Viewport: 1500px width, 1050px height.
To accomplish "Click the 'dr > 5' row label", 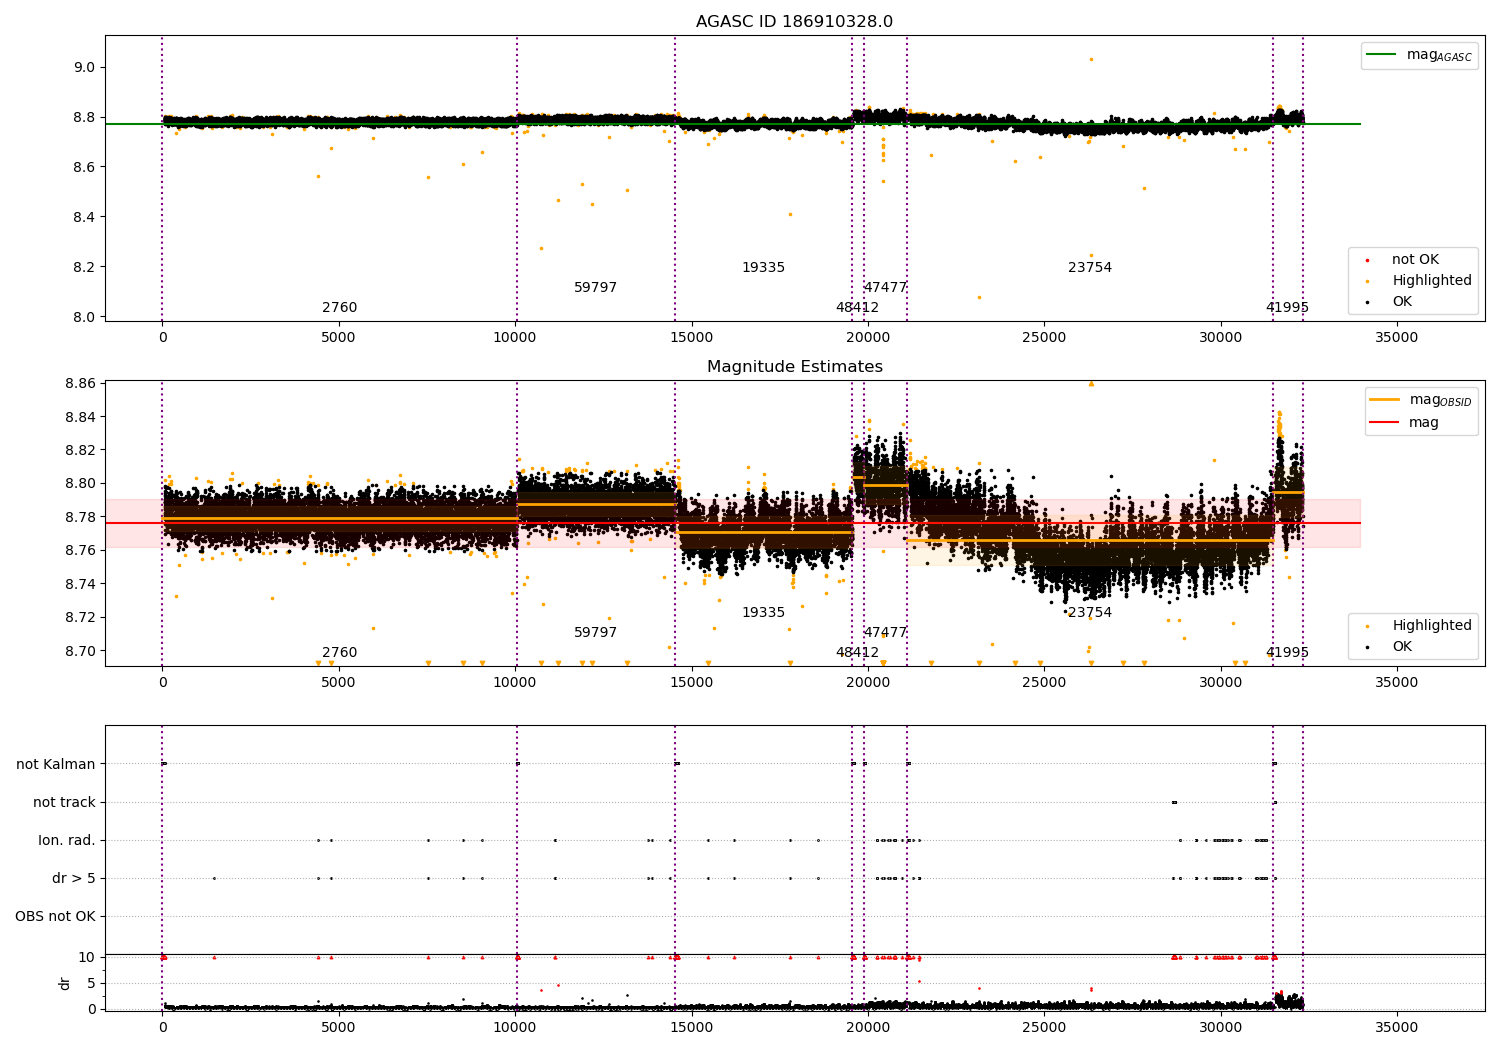I will (74, 879).
